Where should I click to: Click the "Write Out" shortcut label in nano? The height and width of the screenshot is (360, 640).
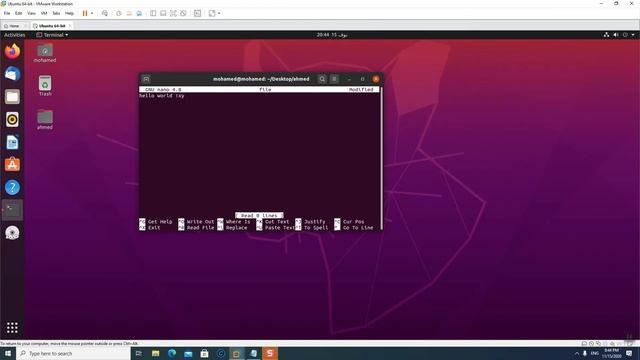(200, 222)
